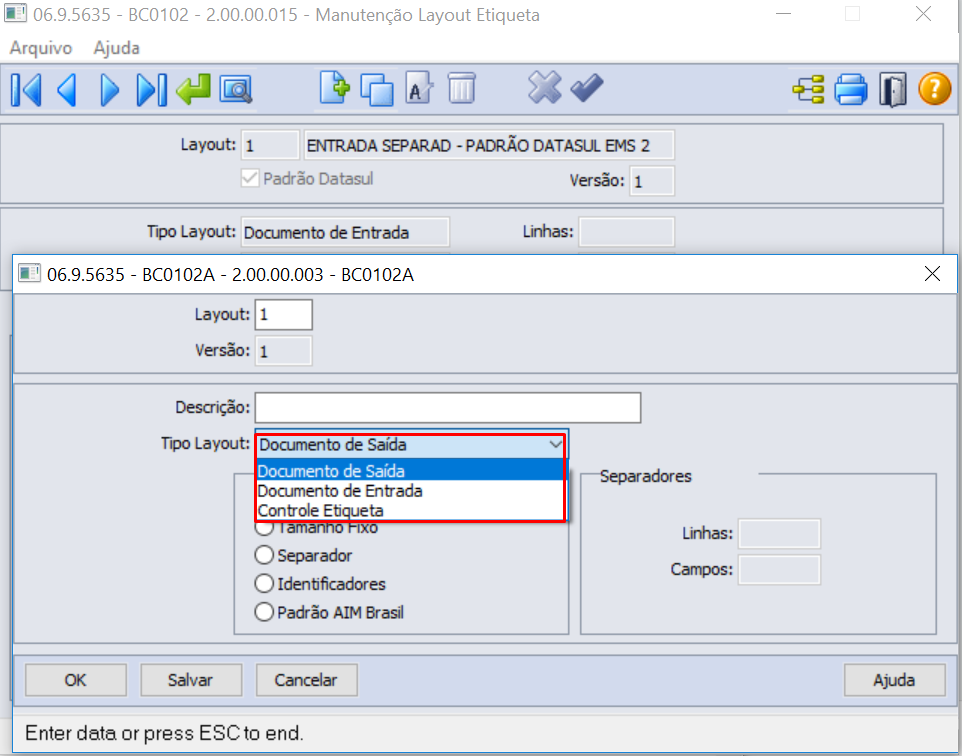962x756 pixels.
Task: Click 'Enter data or press ESC to end' status text
Action: 164,733
